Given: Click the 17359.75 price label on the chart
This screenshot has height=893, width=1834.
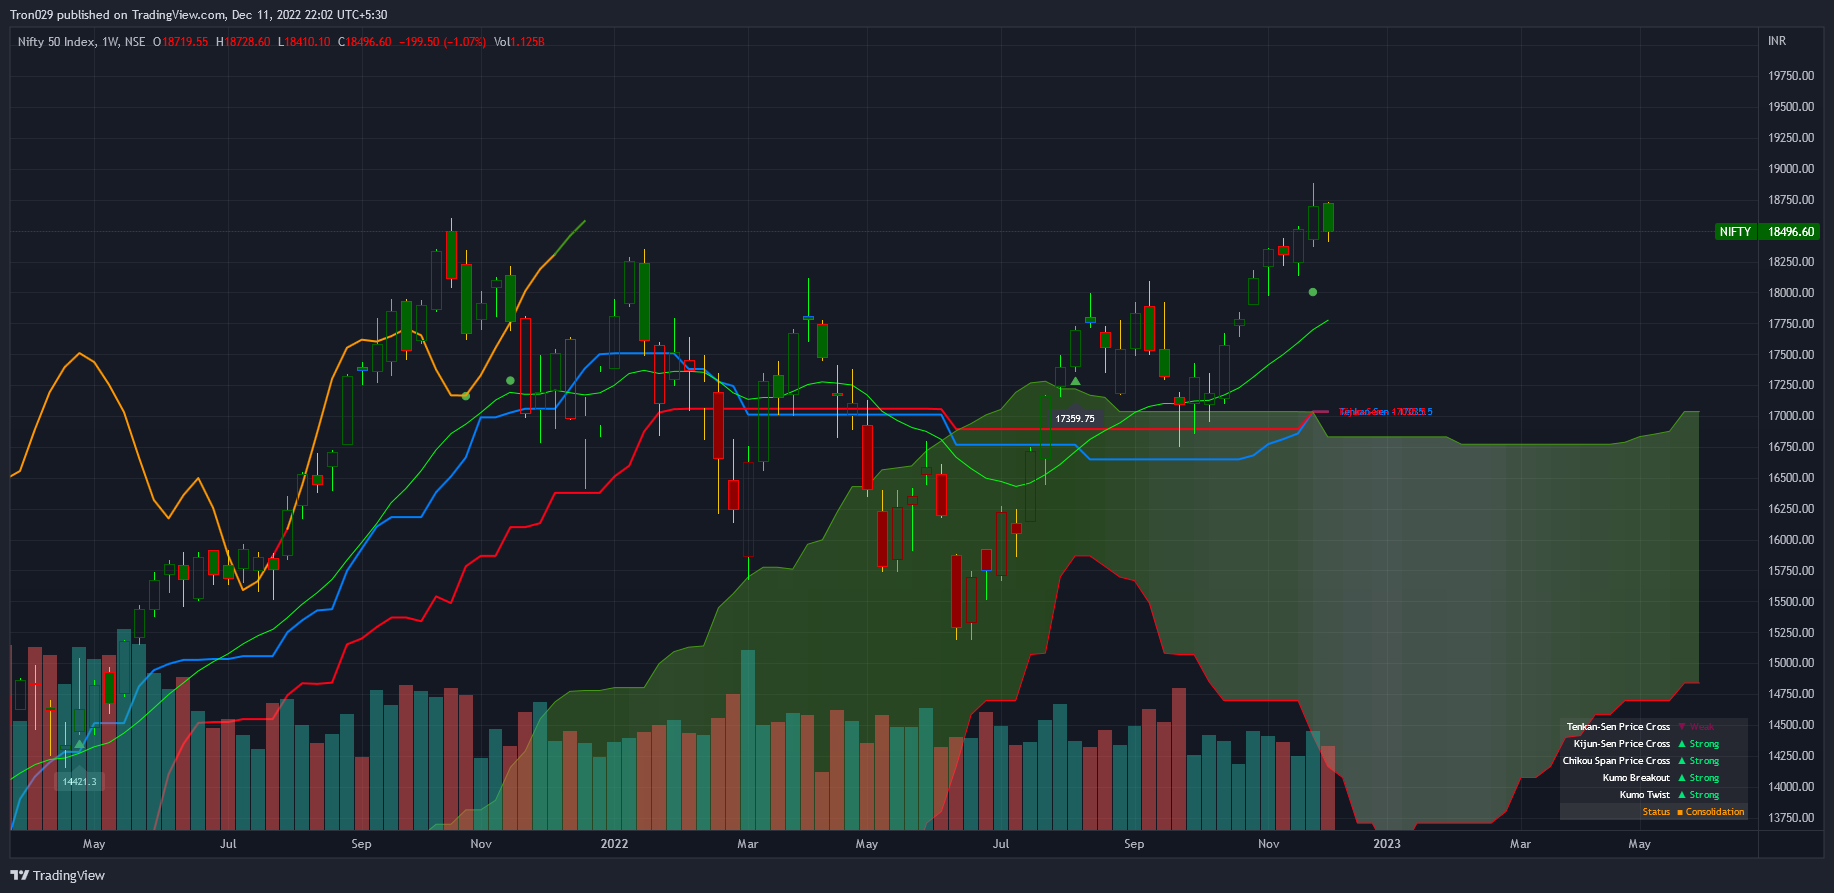Looking at the screenshot, I should (x=1075, y=419).
